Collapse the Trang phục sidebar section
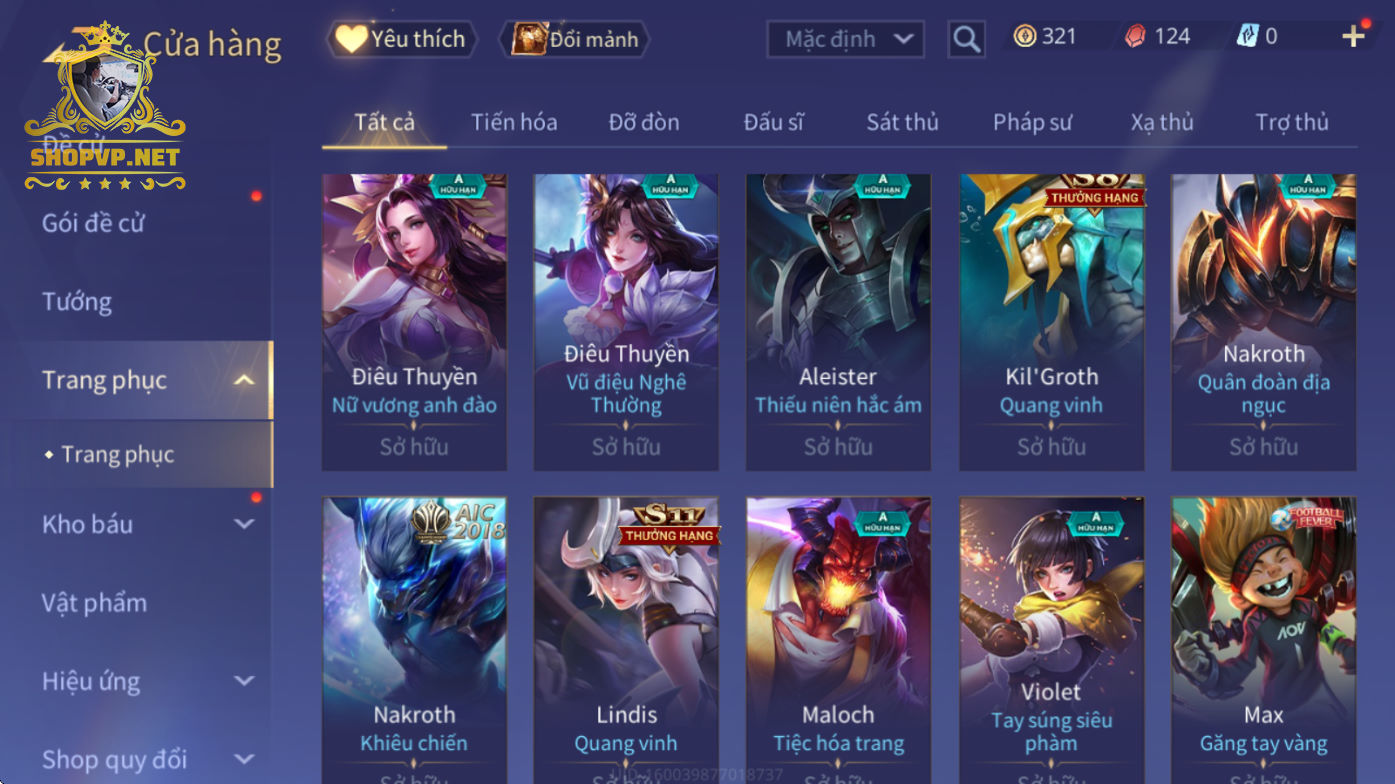 tap(244, 380)
